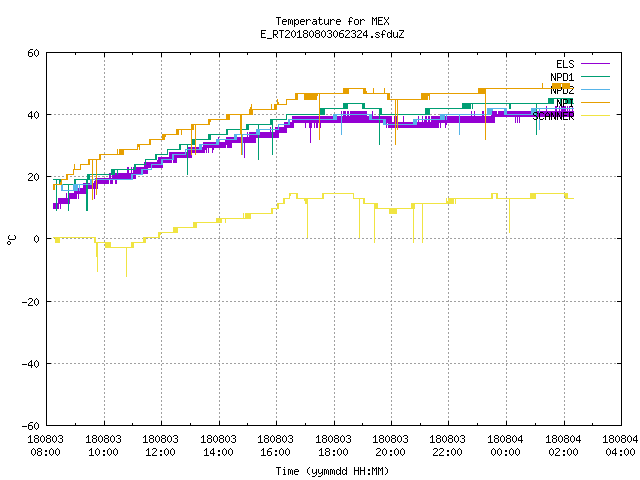Image resolution: width=640 pixels, height=480 pixels.
Task: Click the NPD2 legend label
Action: [x=562, y=90]
